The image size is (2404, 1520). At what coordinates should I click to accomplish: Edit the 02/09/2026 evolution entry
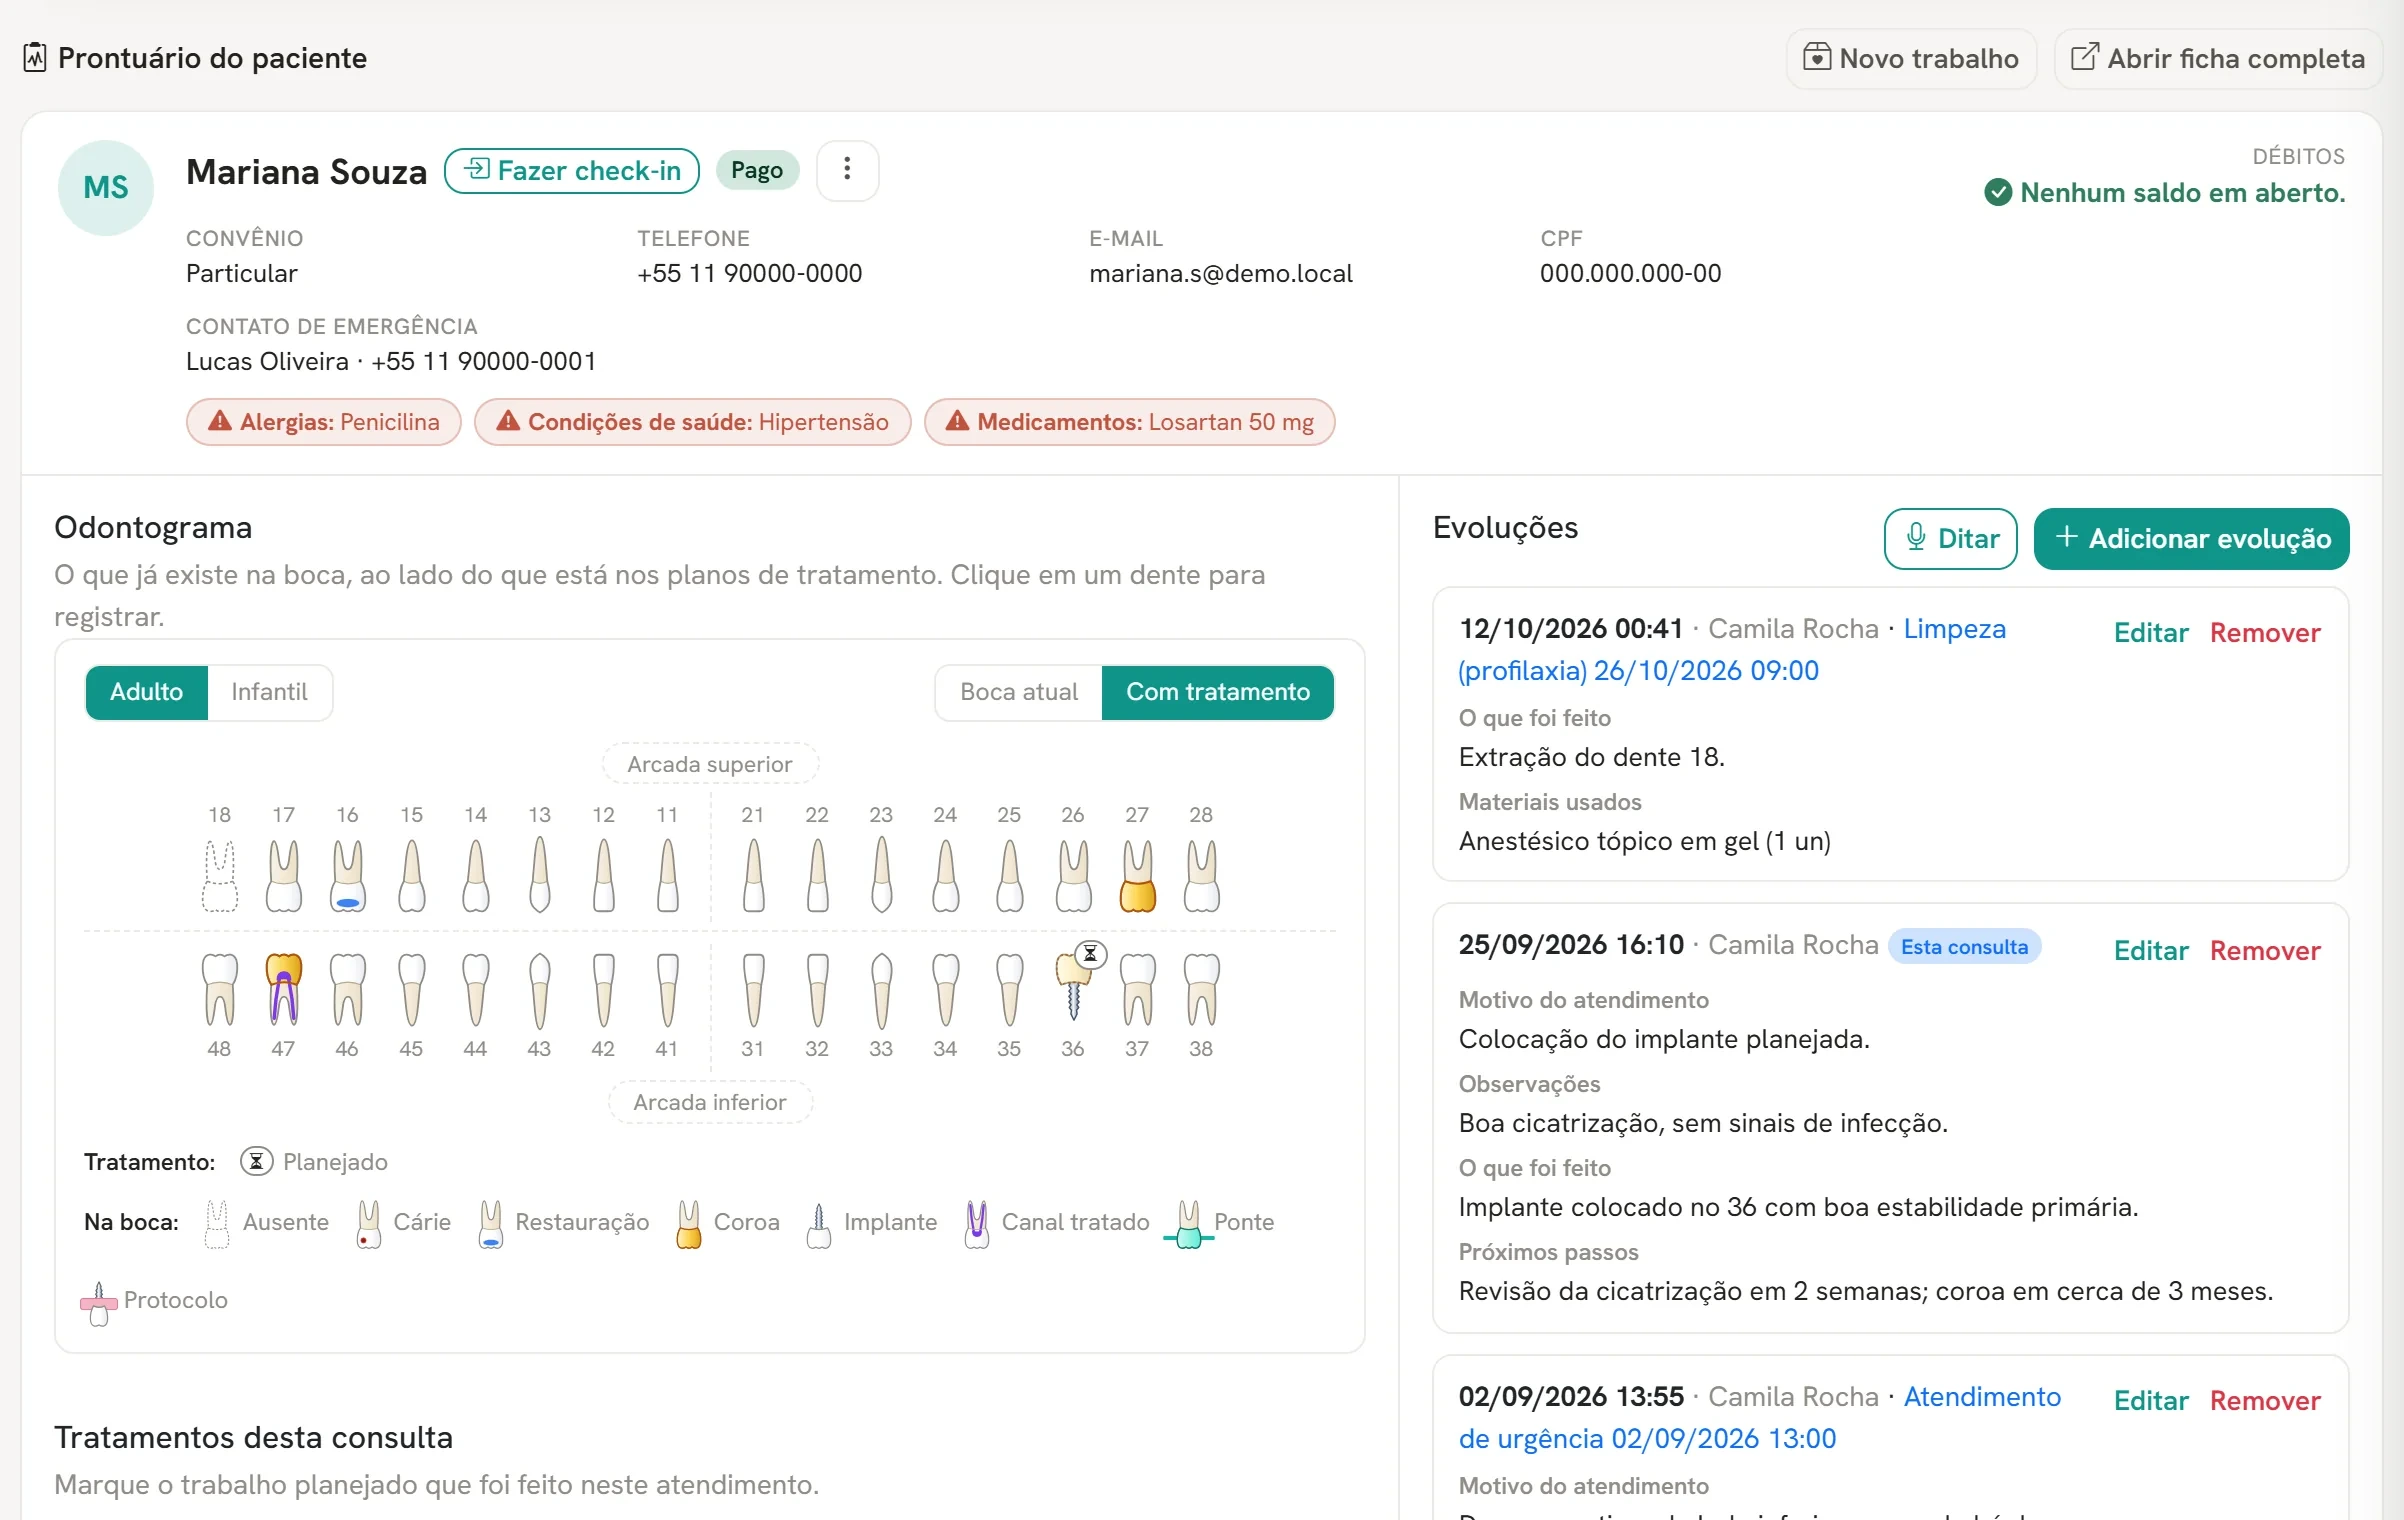coord(2151,1400)
